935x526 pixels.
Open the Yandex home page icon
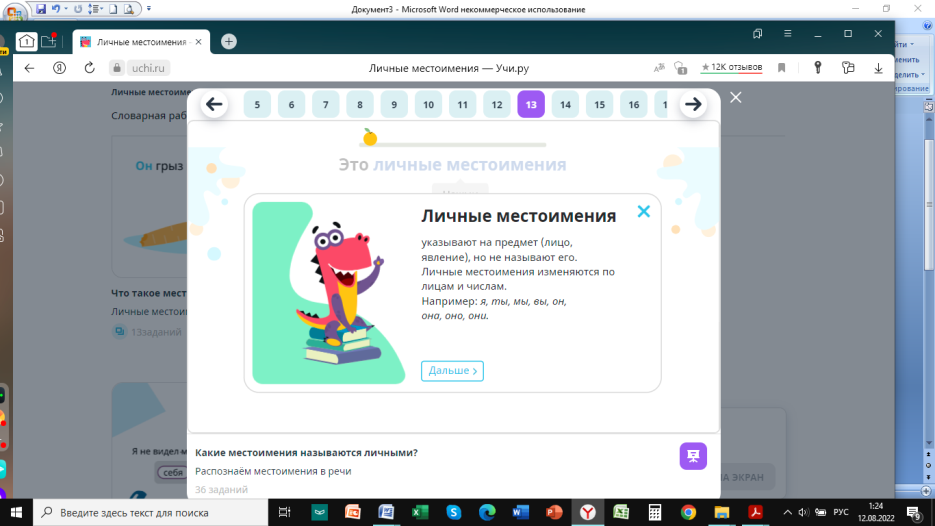tap(60, 68)
